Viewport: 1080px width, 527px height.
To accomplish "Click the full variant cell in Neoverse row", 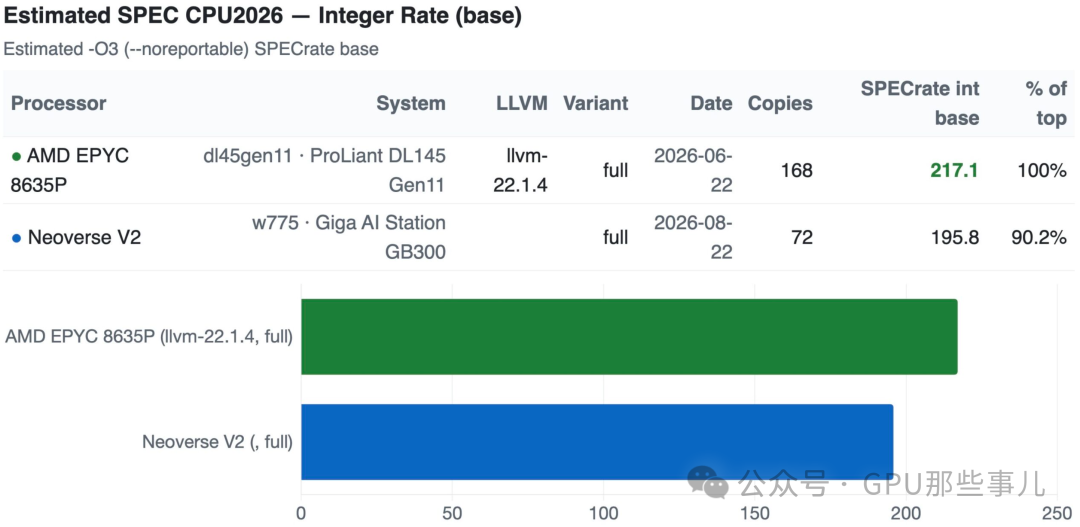I will pyautogui.click(x=615, y=238).
